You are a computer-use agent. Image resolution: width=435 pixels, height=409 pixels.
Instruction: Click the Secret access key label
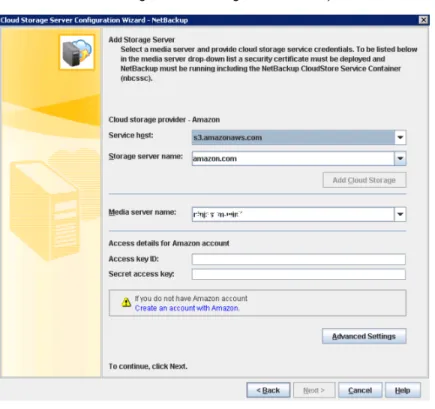point(141,274)
